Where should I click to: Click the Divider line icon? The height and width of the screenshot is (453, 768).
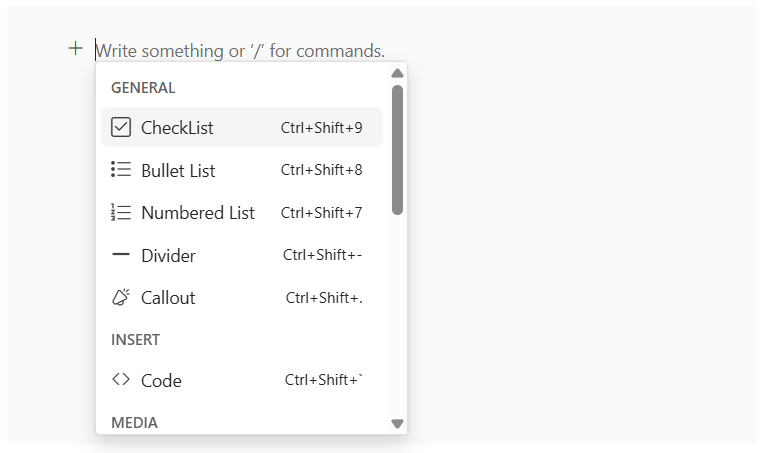click(x=121, y=255)
